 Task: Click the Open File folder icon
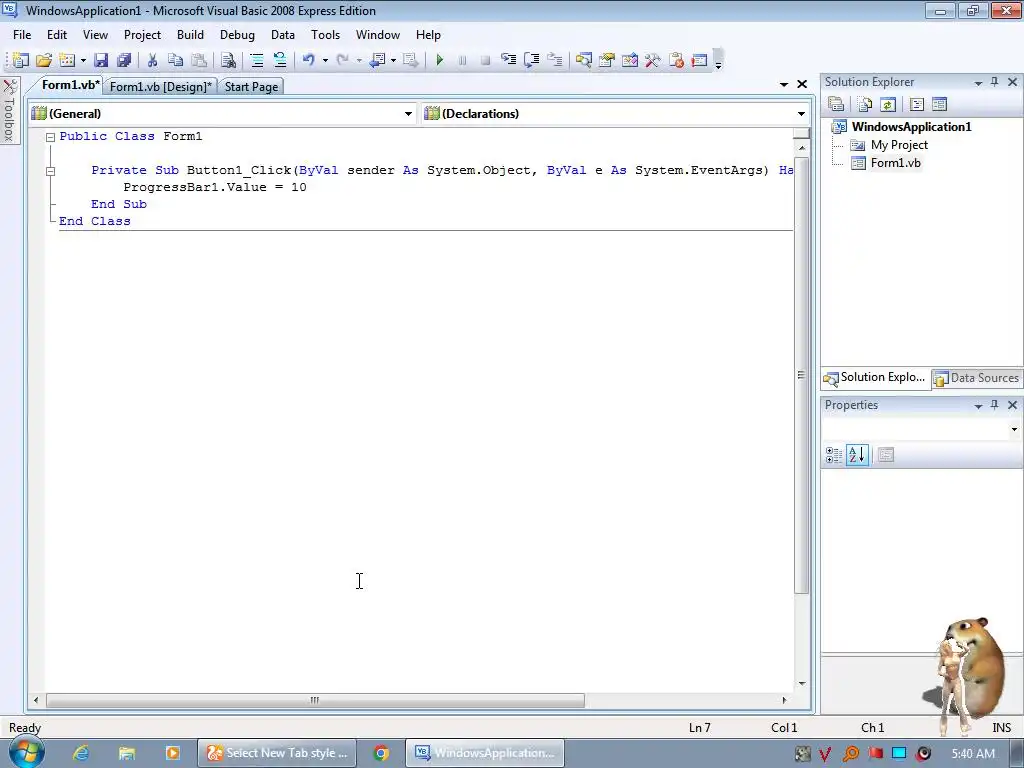[44, 60]
